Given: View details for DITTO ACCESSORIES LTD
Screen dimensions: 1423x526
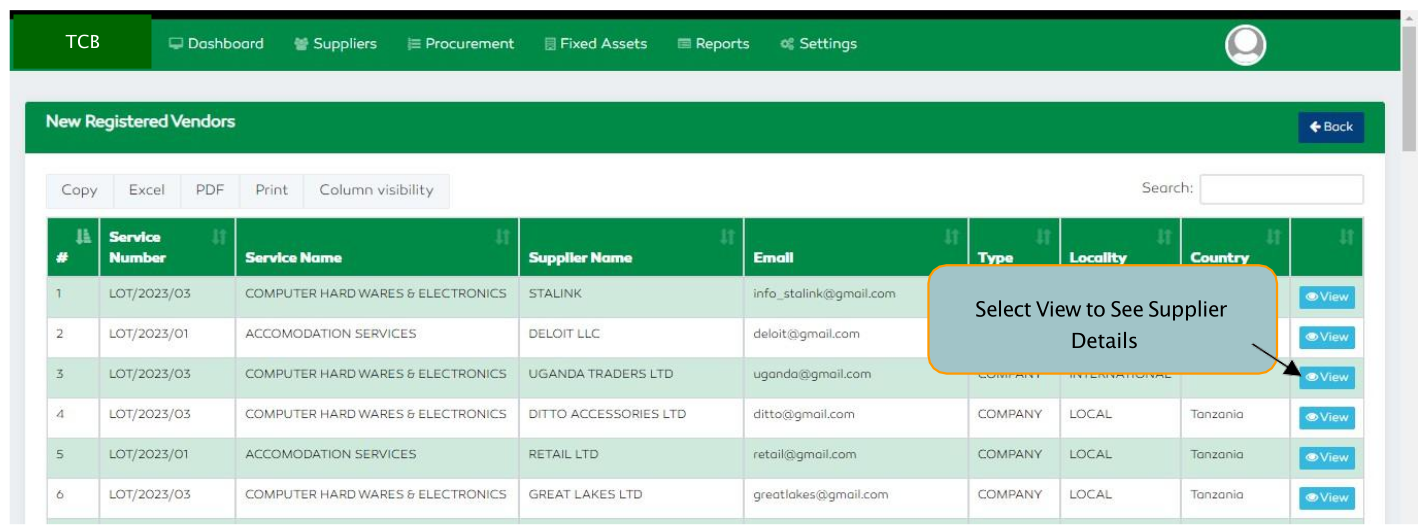Looking at the screenshot, I should tap(1327, 417).
